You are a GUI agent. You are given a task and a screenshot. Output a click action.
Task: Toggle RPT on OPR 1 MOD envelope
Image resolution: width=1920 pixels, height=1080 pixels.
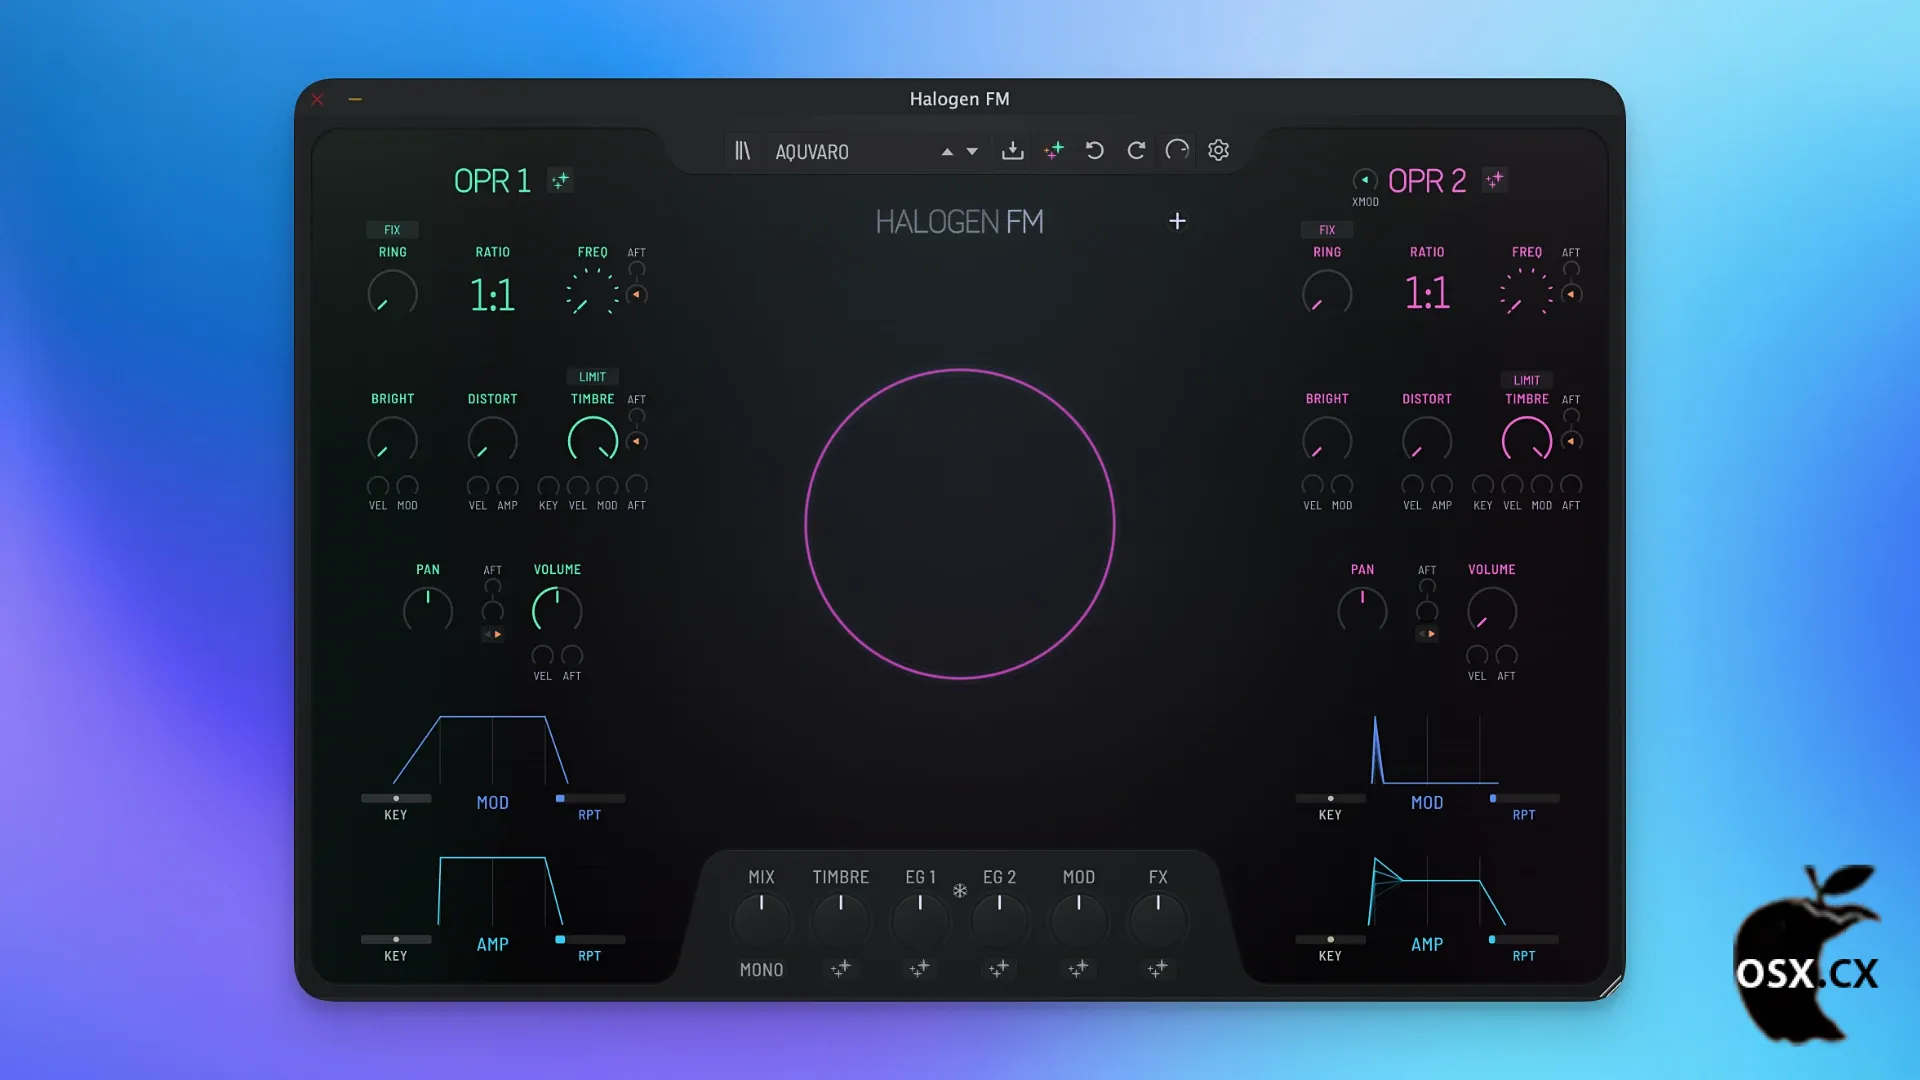590,815
